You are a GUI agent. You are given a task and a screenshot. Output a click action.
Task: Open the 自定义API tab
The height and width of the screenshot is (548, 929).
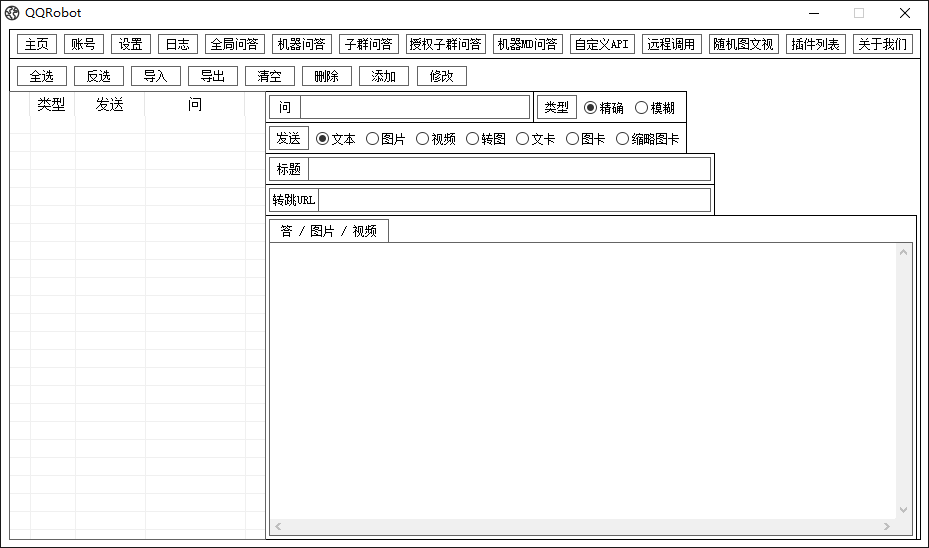pyautogui.click(x=602, y=44)
